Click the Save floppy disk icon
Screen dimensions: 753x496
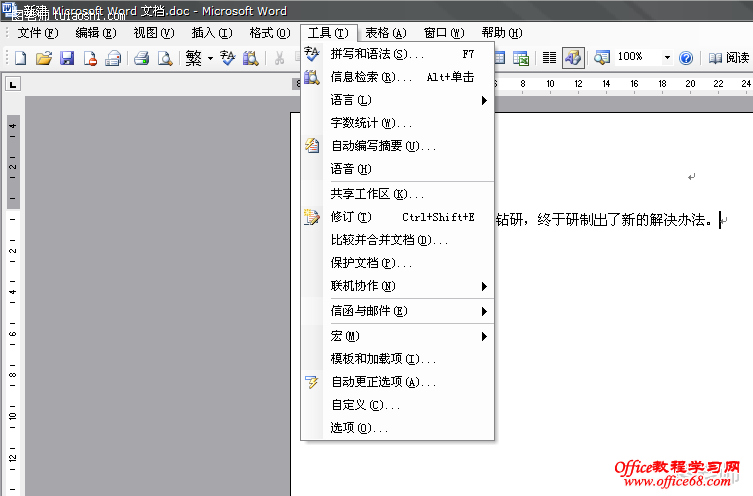tap(67, 59)
